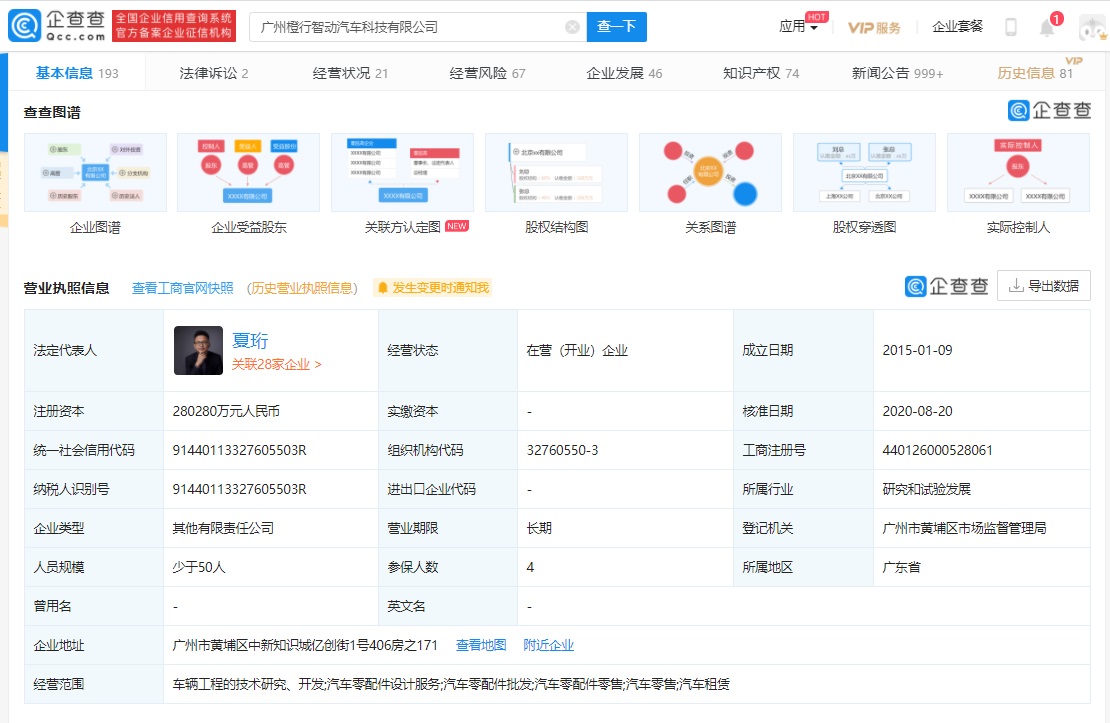Image resolution: width=1110 pixels, height=723 pixels.
Task: Open 查看工商官网快照 link
Action: (x=183, y=288)
